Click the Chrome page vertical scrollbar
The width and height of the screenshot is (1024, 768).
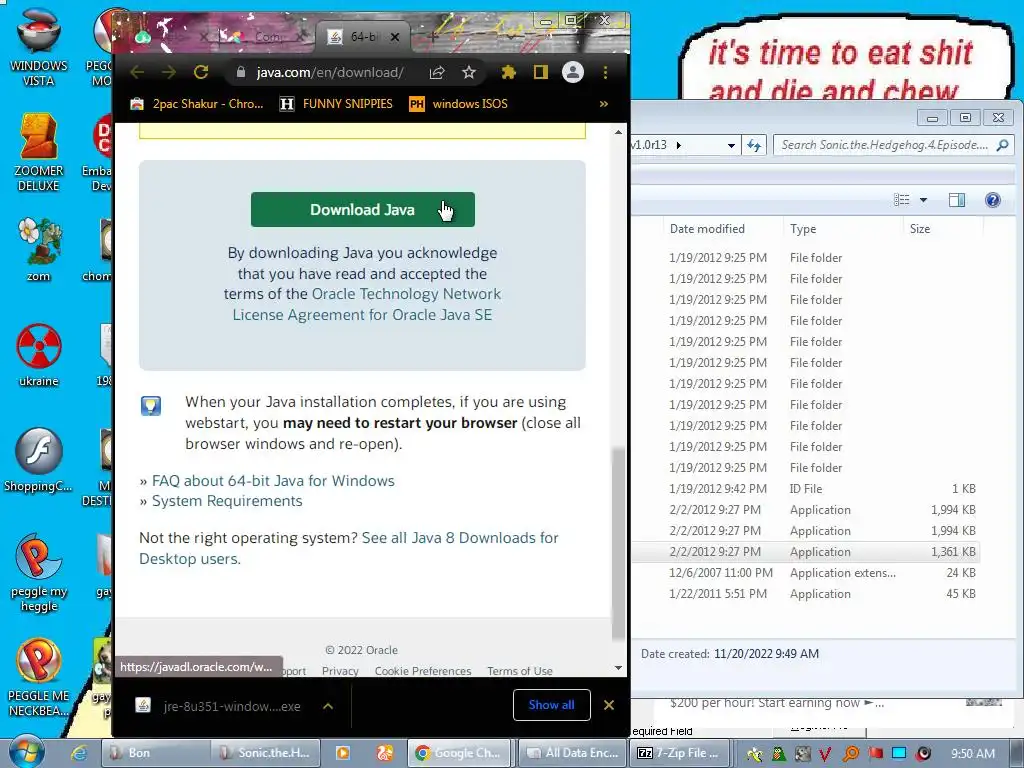coord(618,545)
